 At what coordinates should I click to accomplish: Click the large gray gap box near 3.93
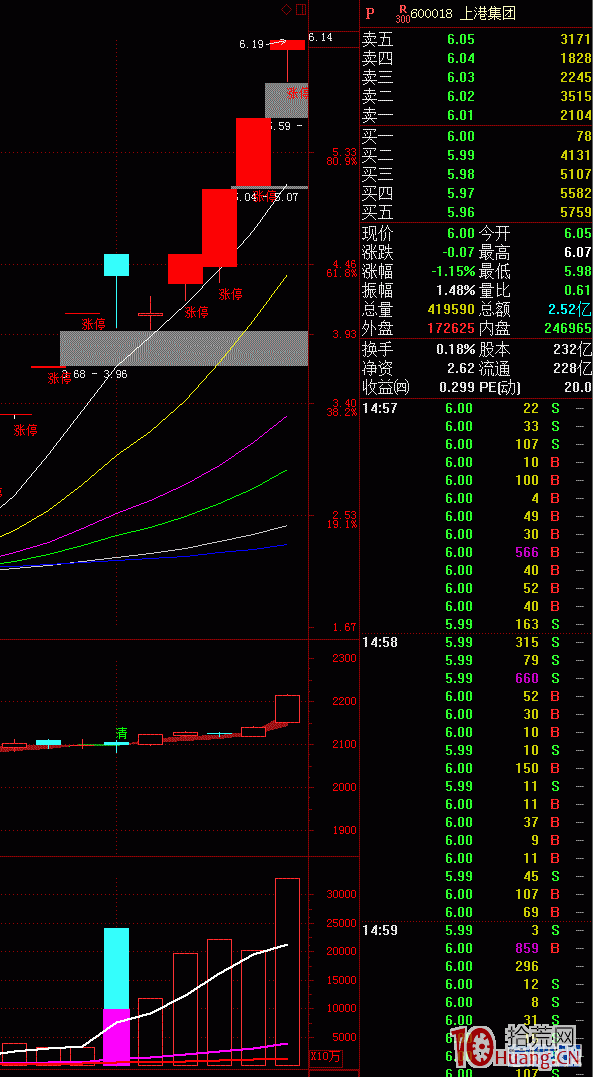click(183, 348)
